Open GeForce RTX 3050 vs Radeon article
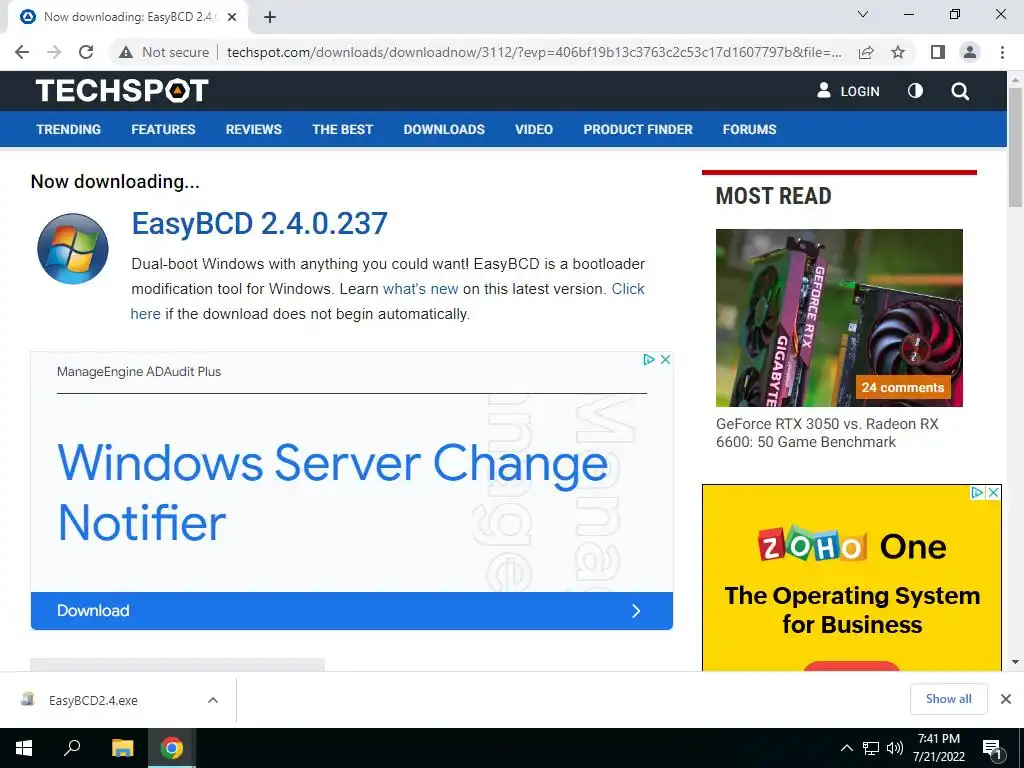 coord(827,433)
